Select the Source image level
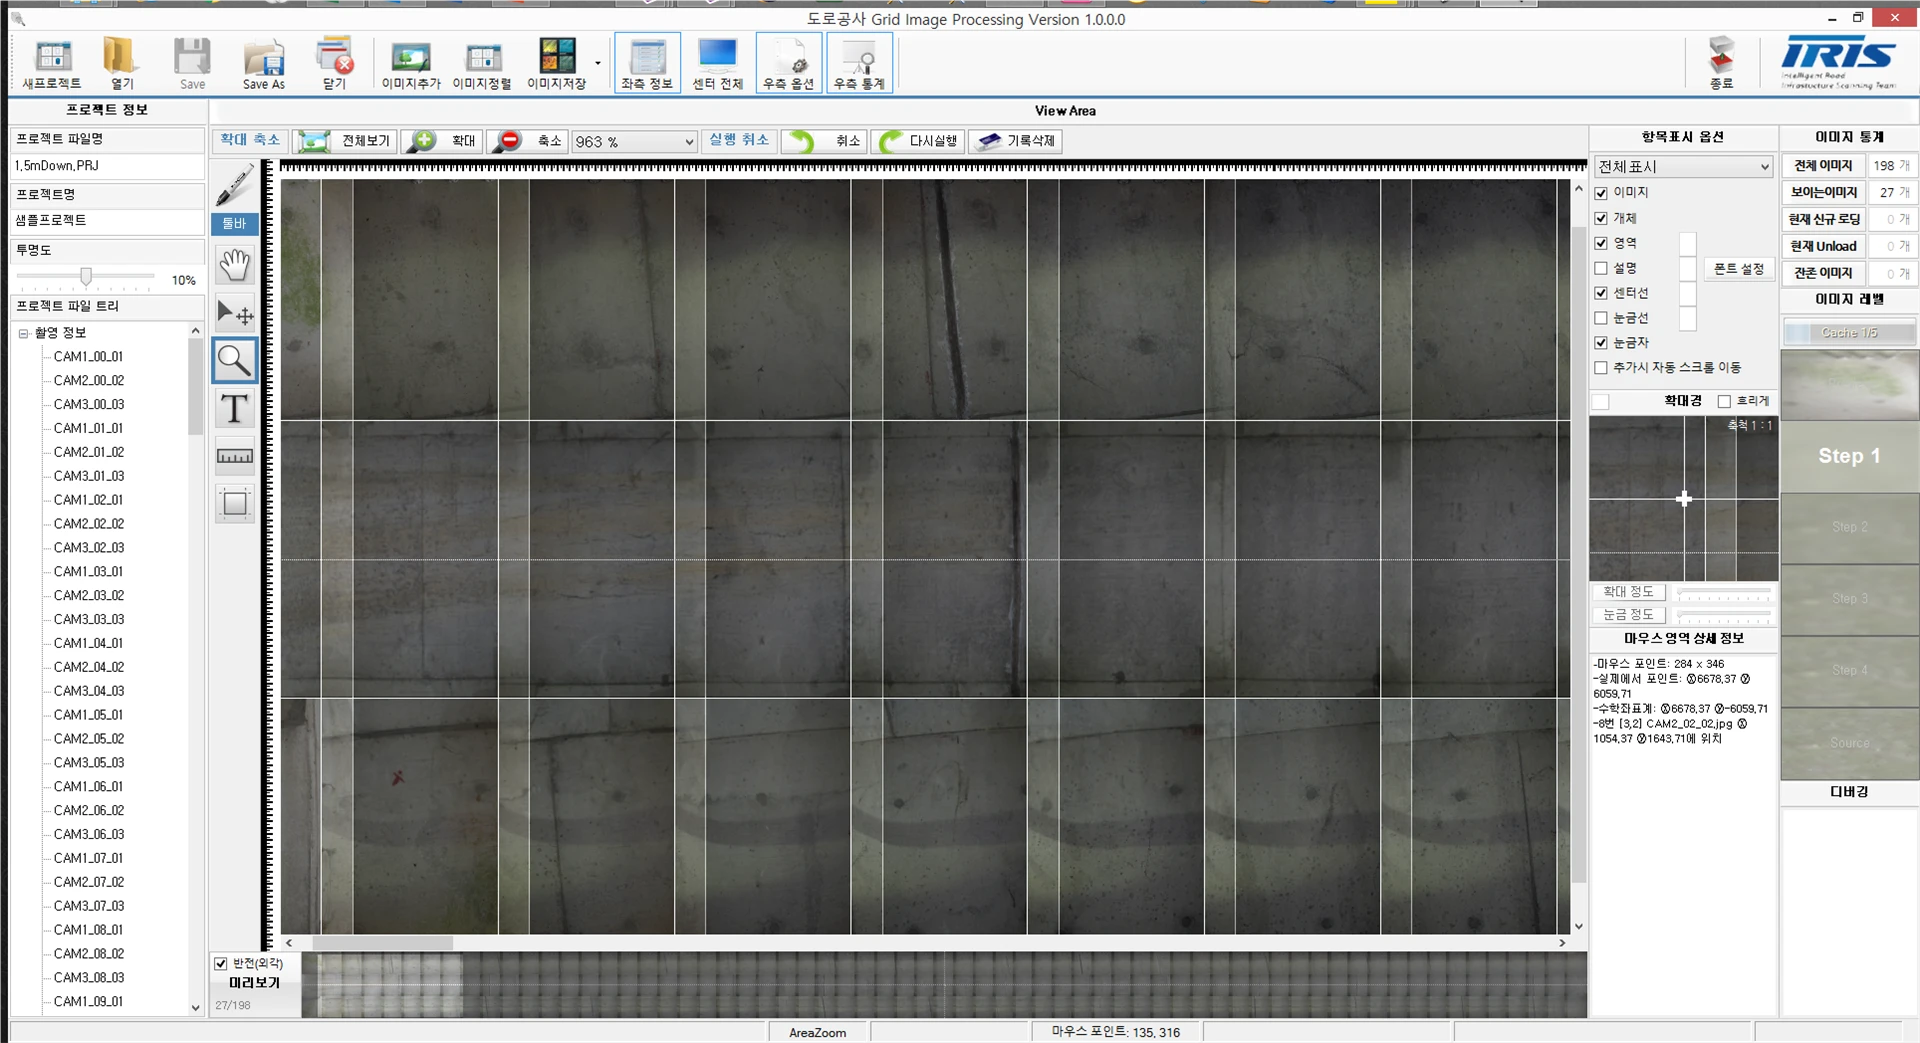Image resolution: width=1920 pixels, height=1043 pixels. (x=1849, y=743)
